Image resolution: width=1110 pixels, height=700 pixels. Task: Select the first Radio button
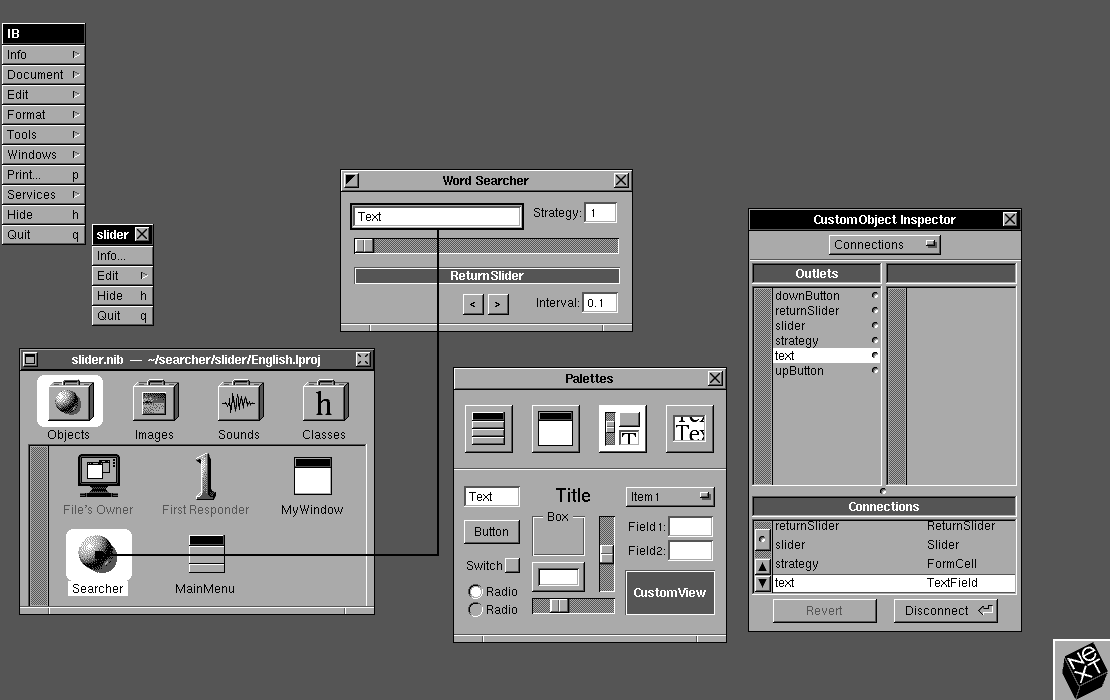click(x=475, y=592)
